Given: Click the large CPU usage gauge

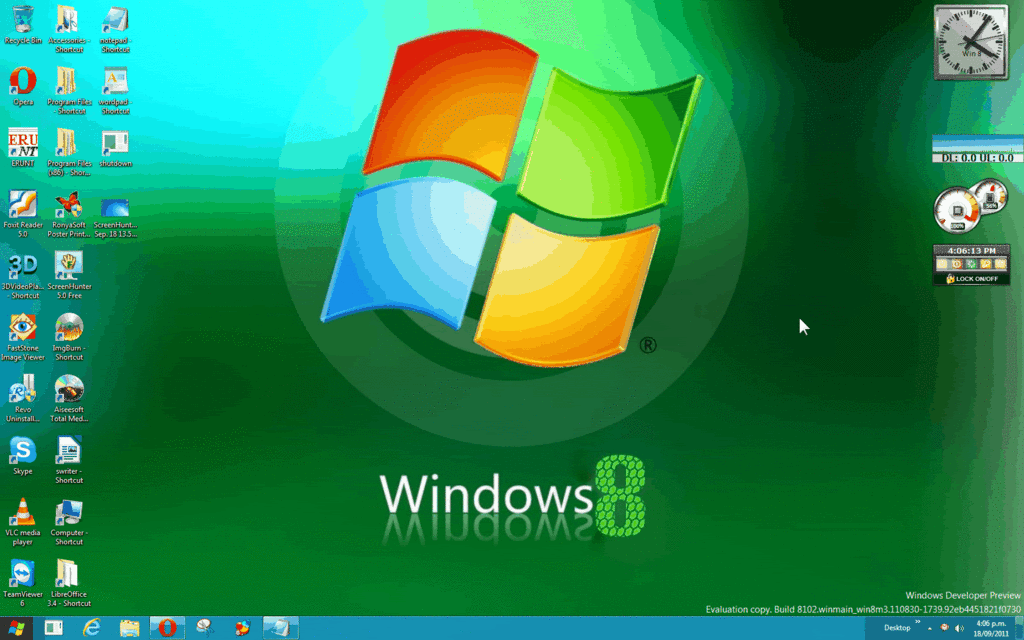Looking at the screenshot, I should point(957,210).
